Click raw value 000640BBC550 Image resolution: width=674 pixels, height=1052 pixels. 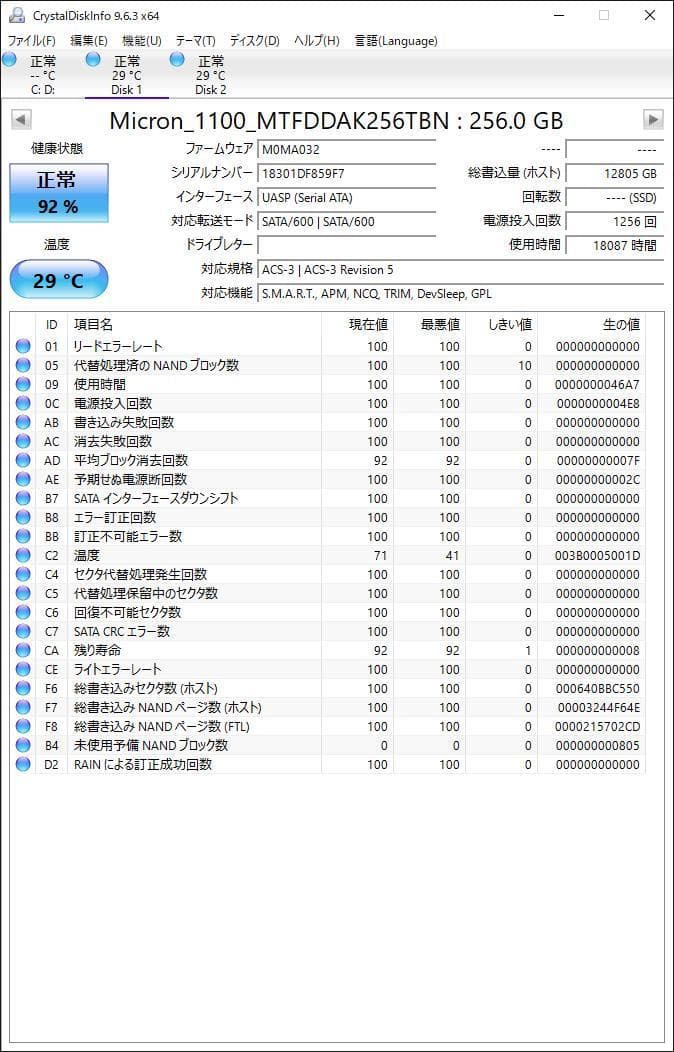598,688
